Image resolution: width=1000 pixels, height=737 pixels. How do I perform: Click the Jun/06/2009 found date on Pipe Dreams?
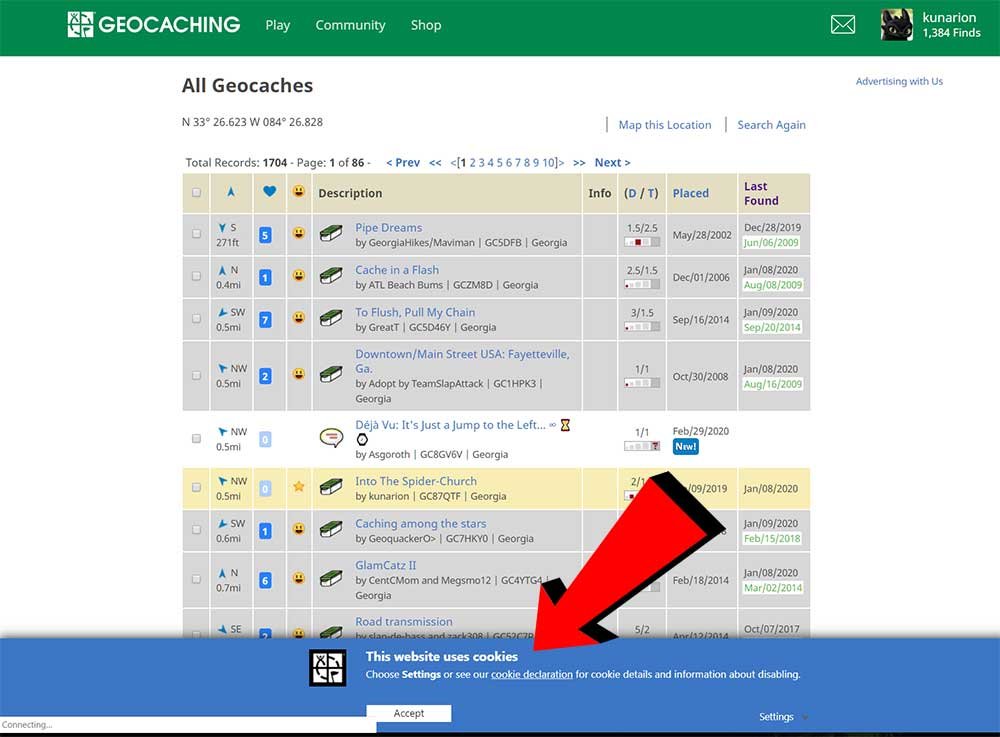(771, 242)
